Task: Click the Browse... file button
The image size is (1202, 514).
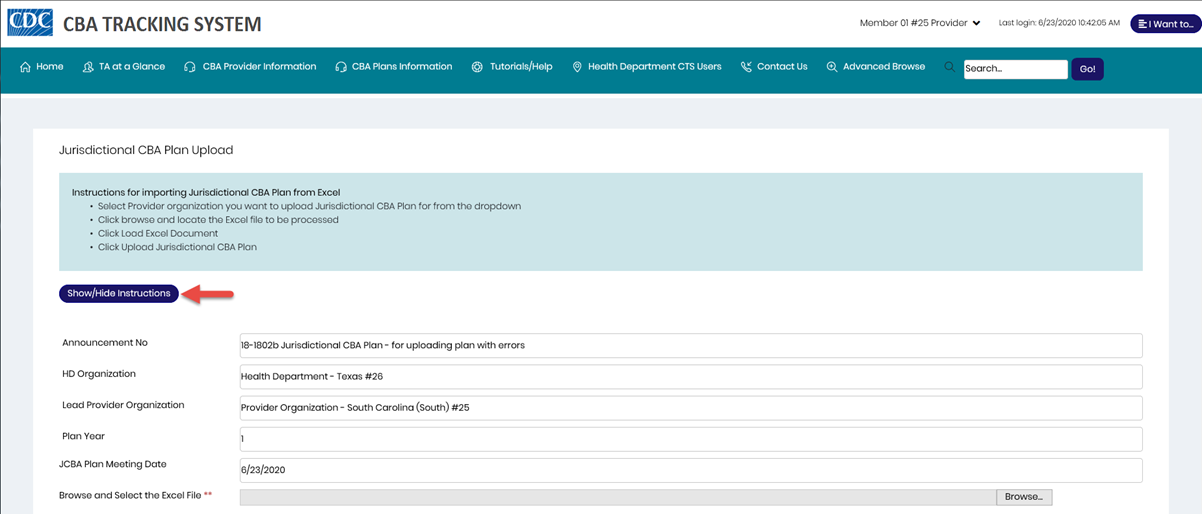Action: click(1023, 497)
